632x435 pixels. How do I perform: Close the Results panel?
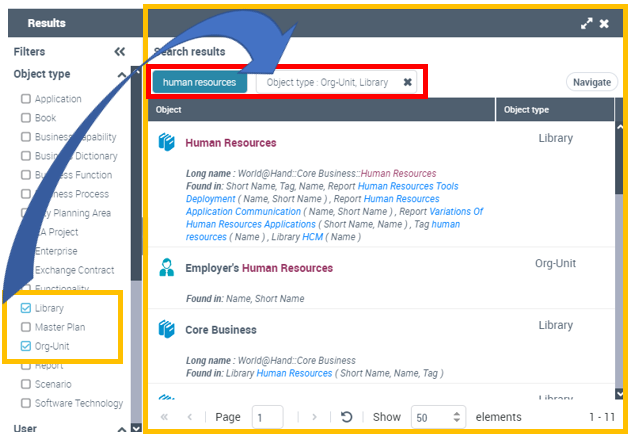[x=604, y=23]
